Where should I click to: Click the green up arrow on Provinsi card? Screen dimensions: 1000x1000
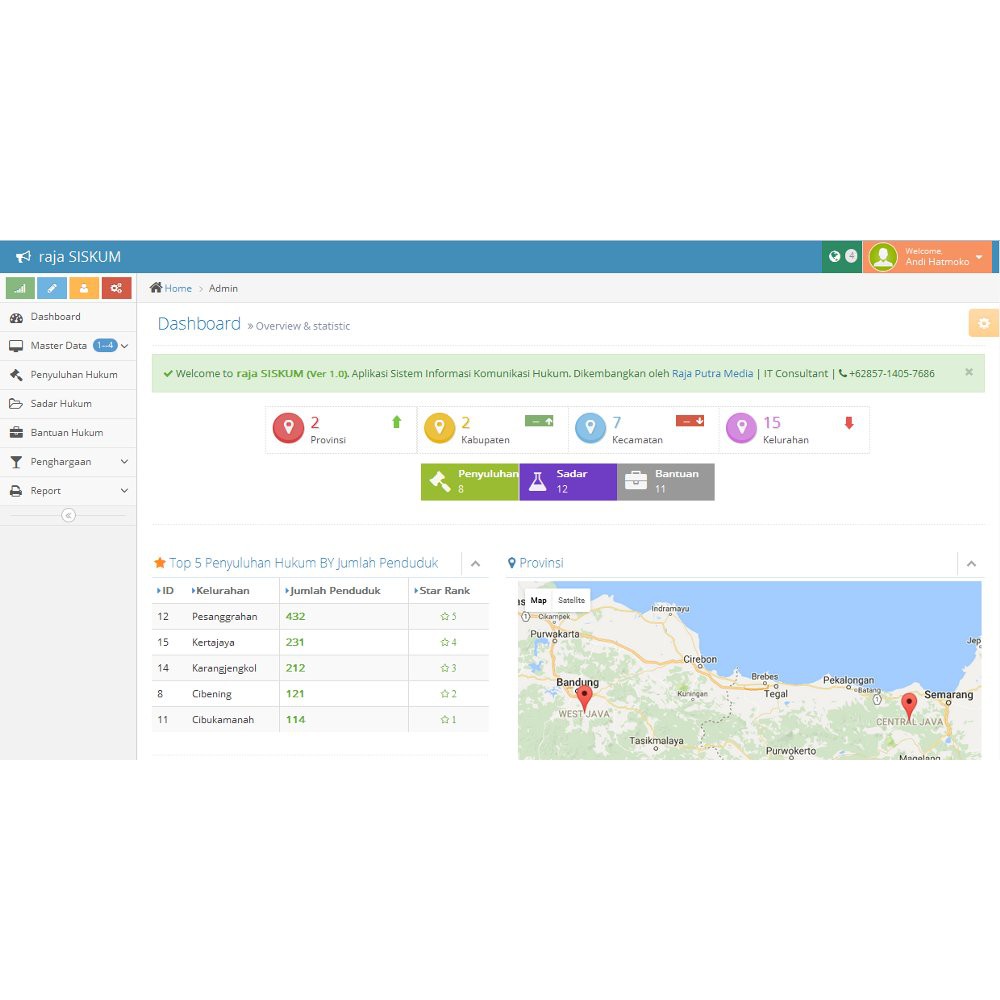tap(397, 422)
